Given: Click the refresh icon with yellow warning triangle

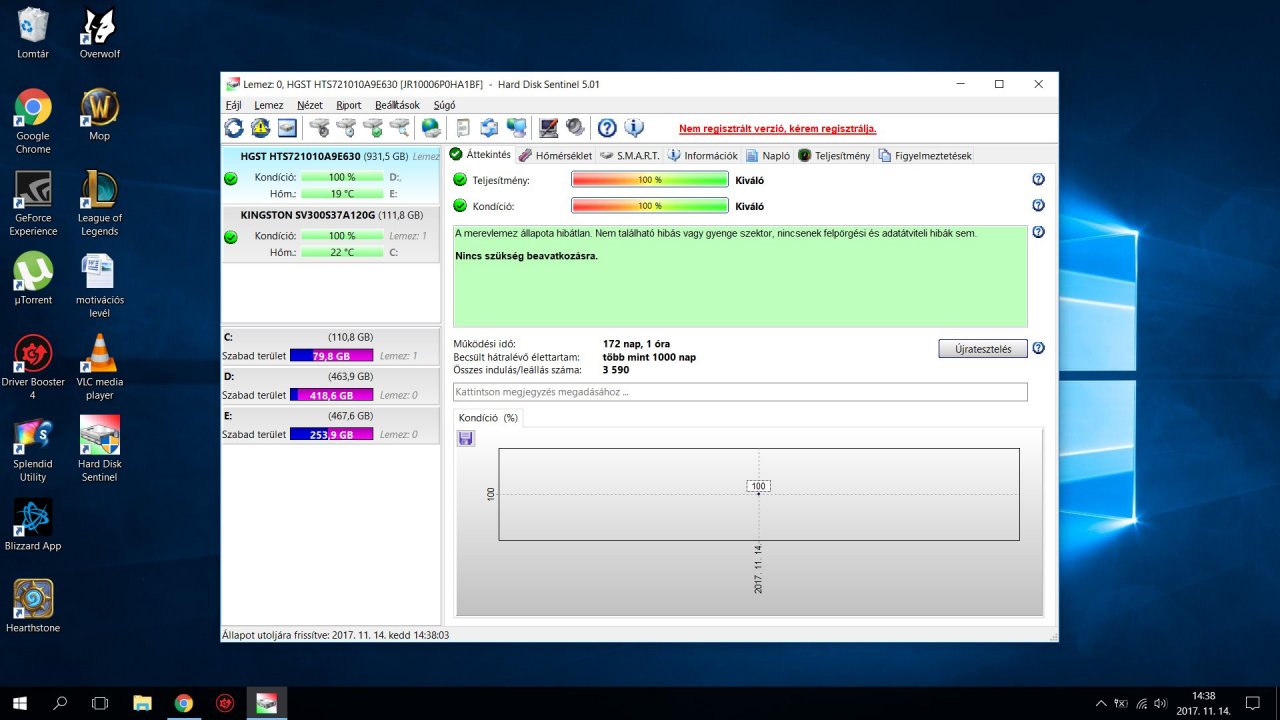Looking at the screenshot, I should [x=261, y=127].
